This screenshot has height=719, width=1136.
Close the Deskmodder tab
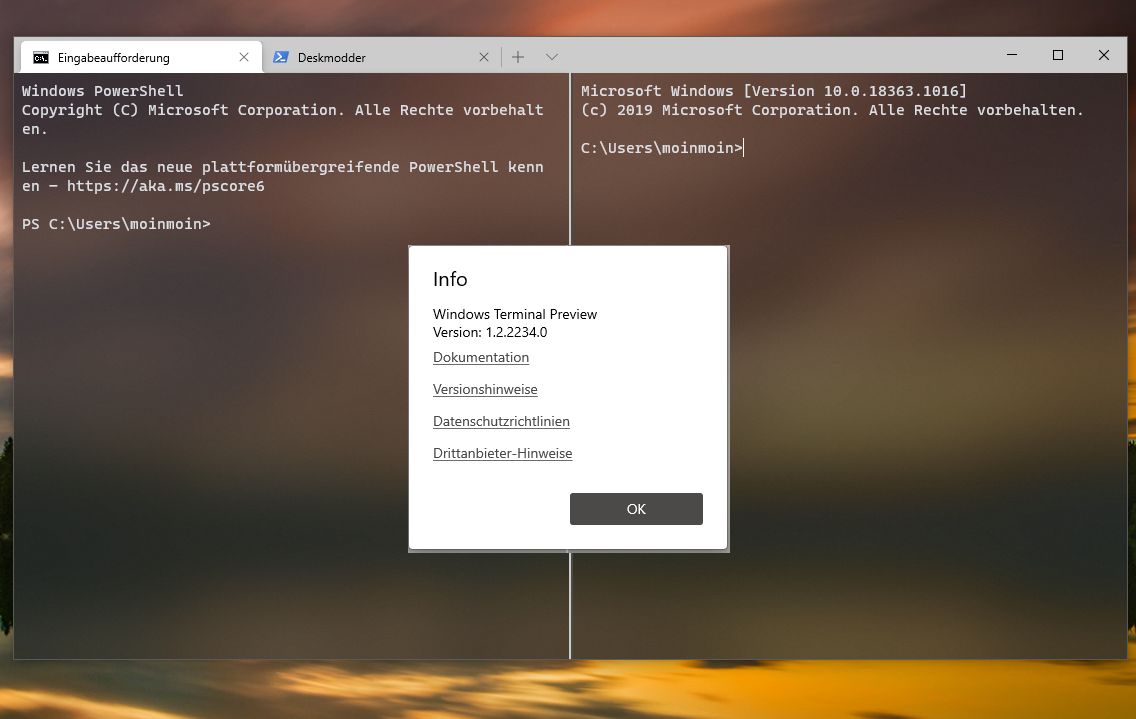tap(484, 57)
